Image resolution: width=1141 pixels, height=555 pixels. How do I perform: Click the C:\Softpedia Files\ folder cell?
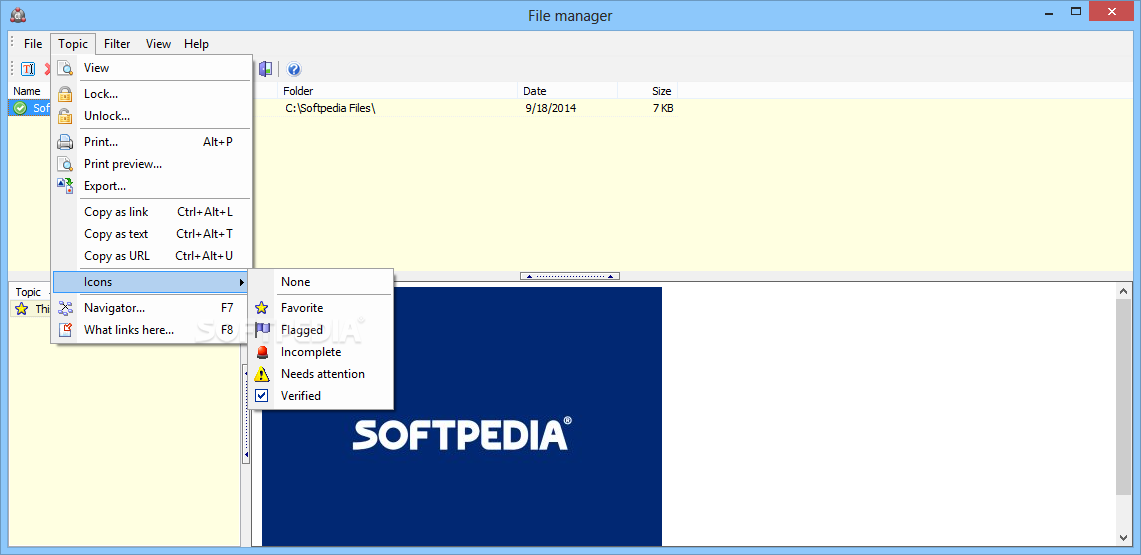click(x=330, y=108)
